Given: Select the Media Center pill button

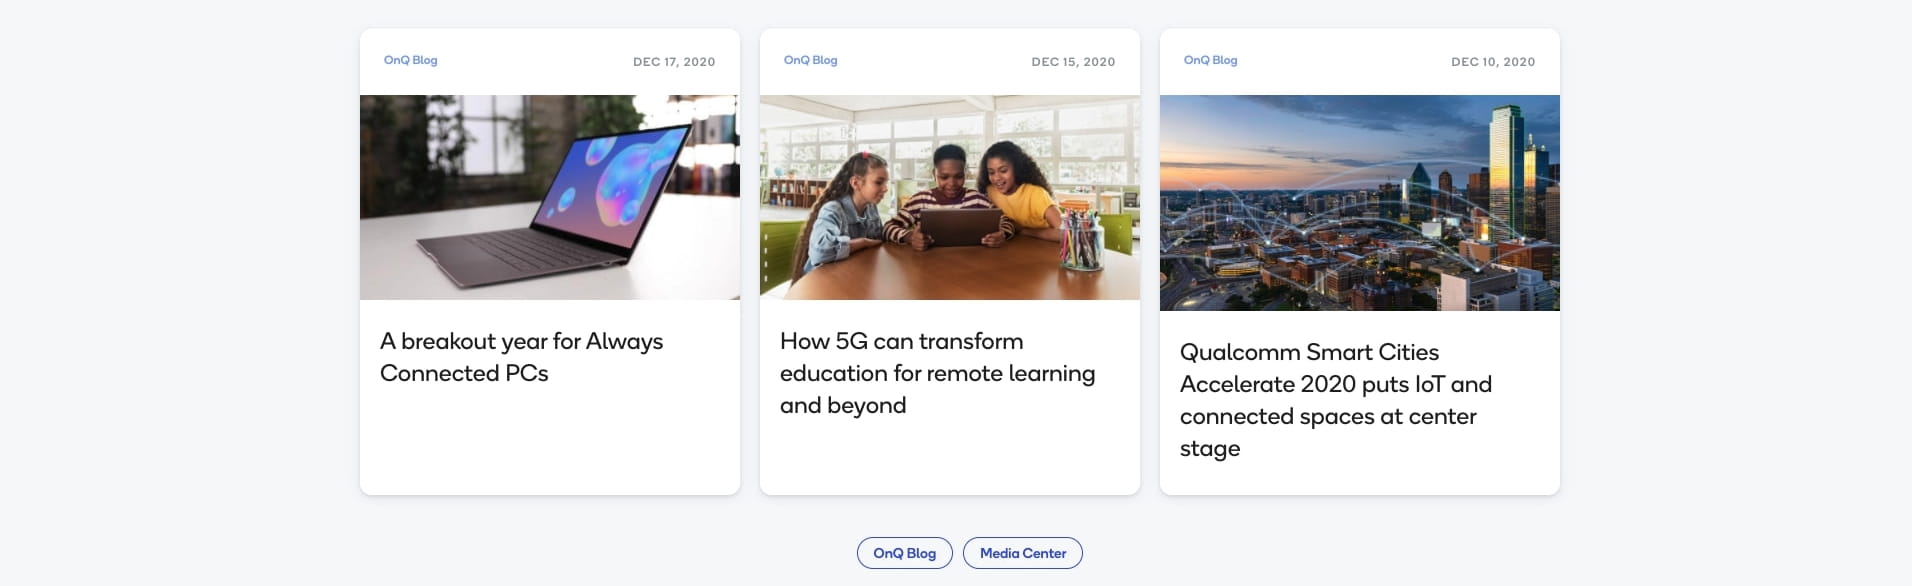Looking at the screenshot, I should click(x=1023, y=553).
